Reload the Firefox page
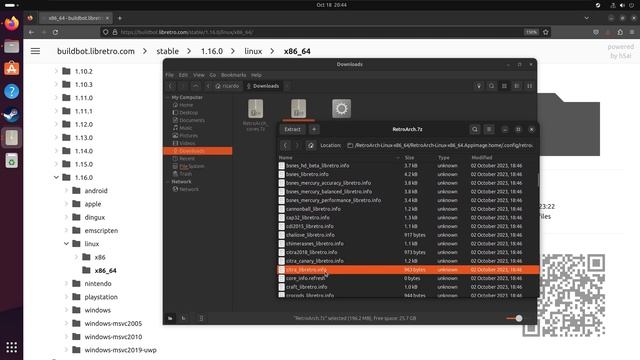Screen dimensions: 640x360 click(56, 32)
